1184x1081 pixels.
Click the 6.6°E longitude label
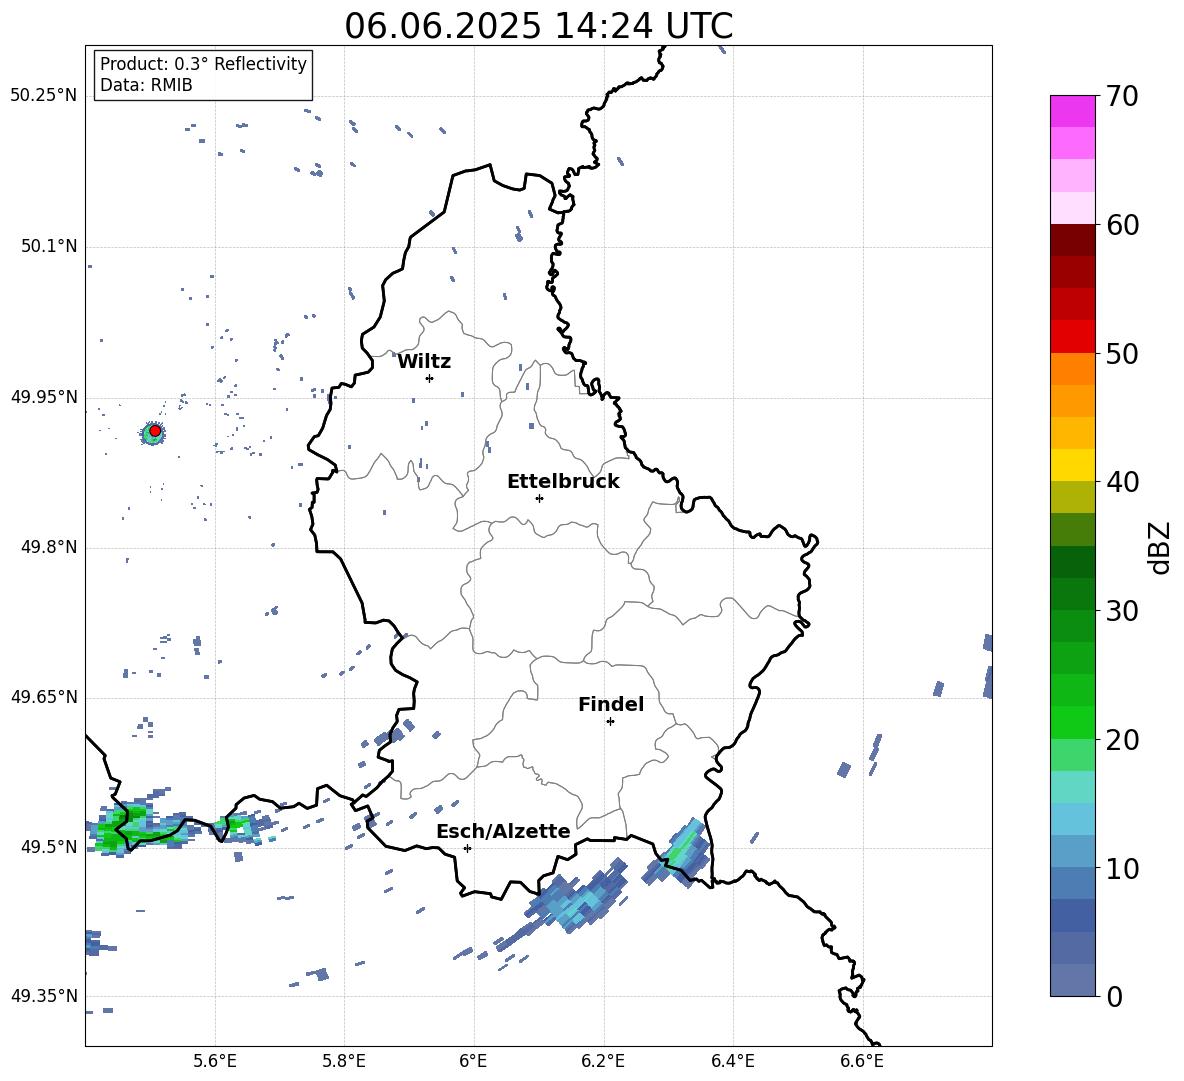[862, 1061]
